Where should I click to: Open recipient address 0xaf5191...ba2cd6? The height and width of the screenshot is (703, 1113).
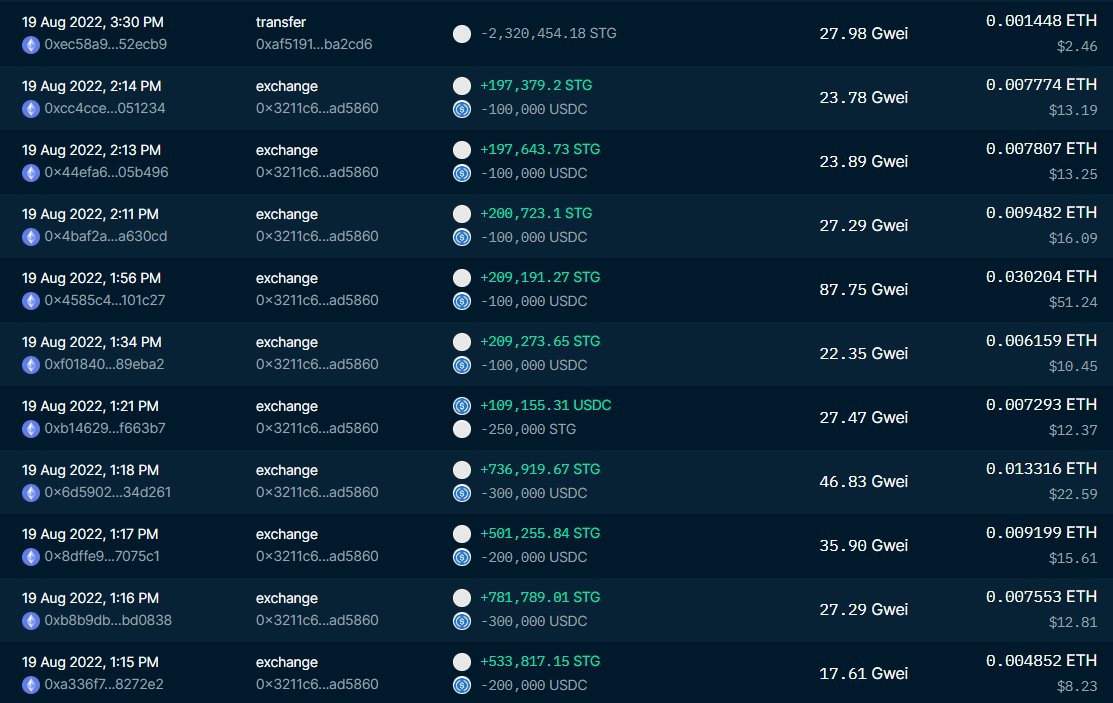pyautogui.click(x=312, y=45)
